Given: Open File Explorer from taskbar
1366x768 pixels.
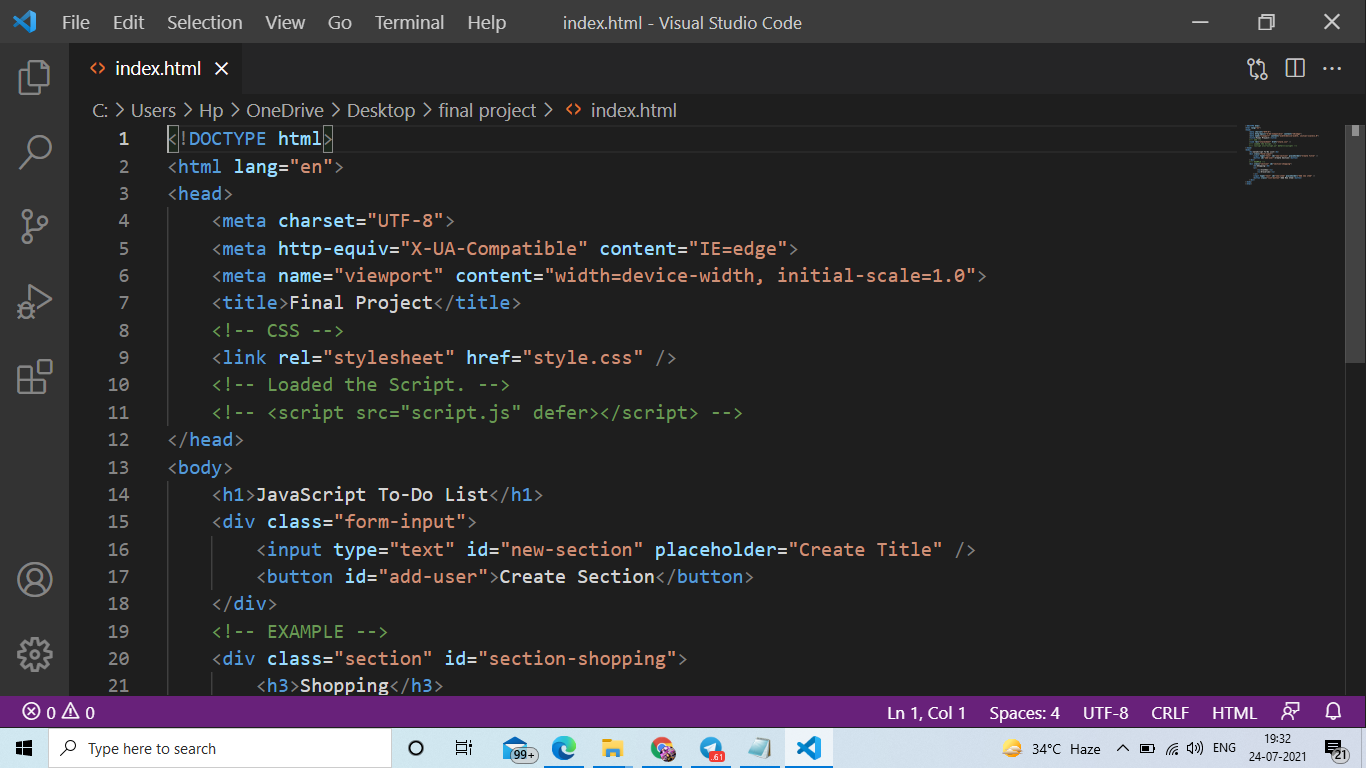Looking at the screenshot, I should tap(612, 748).
